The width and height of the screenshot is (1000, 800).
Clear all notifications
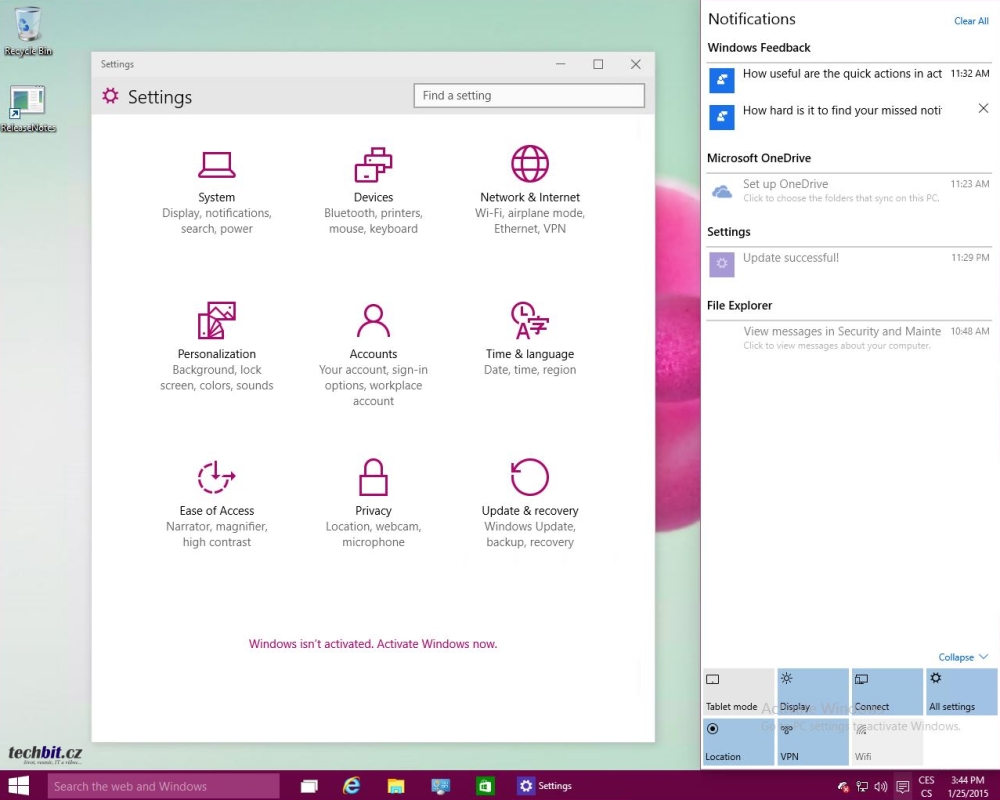pyautogui.click(x=970, y=21)
